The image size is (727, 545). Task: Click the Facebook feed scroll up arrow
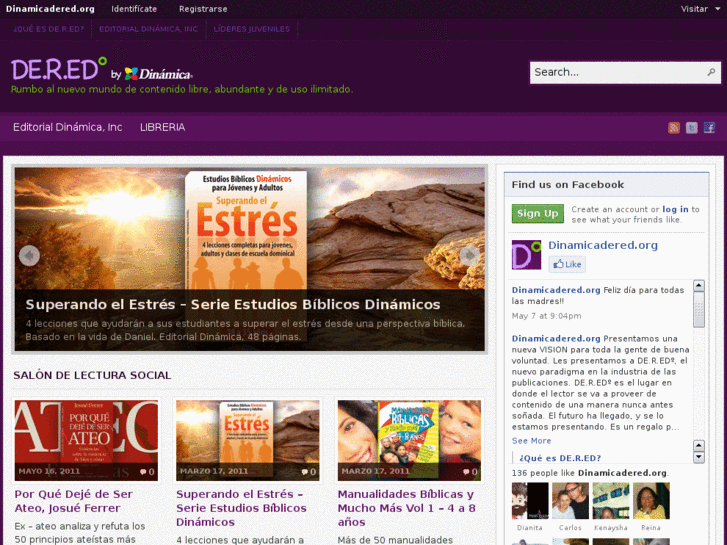(x=699, y=286)
